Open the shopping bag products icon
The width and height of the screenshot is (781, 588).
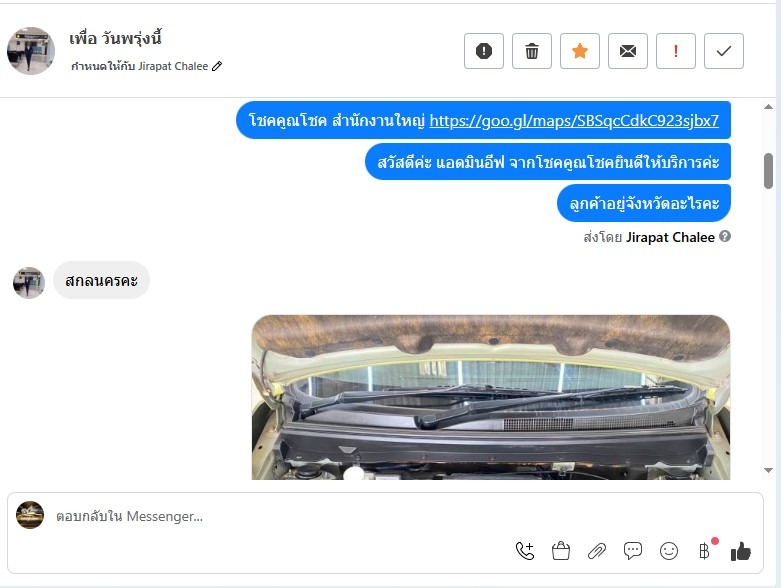(x=561, y=551)
